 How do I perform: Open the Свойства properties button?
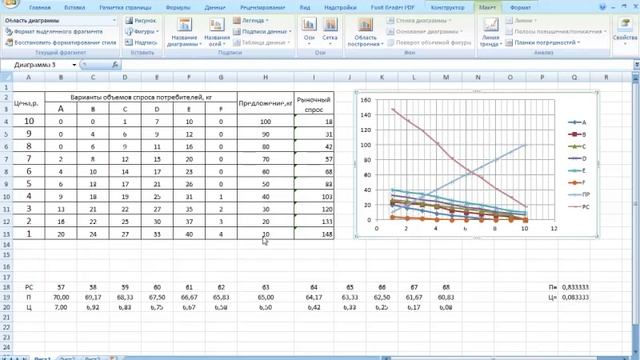coord(624,30)
